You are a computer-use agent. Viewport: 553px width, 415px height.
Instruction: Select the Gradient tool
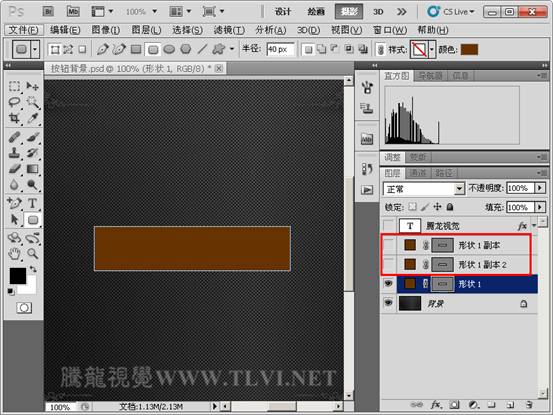tap(32, 169)
